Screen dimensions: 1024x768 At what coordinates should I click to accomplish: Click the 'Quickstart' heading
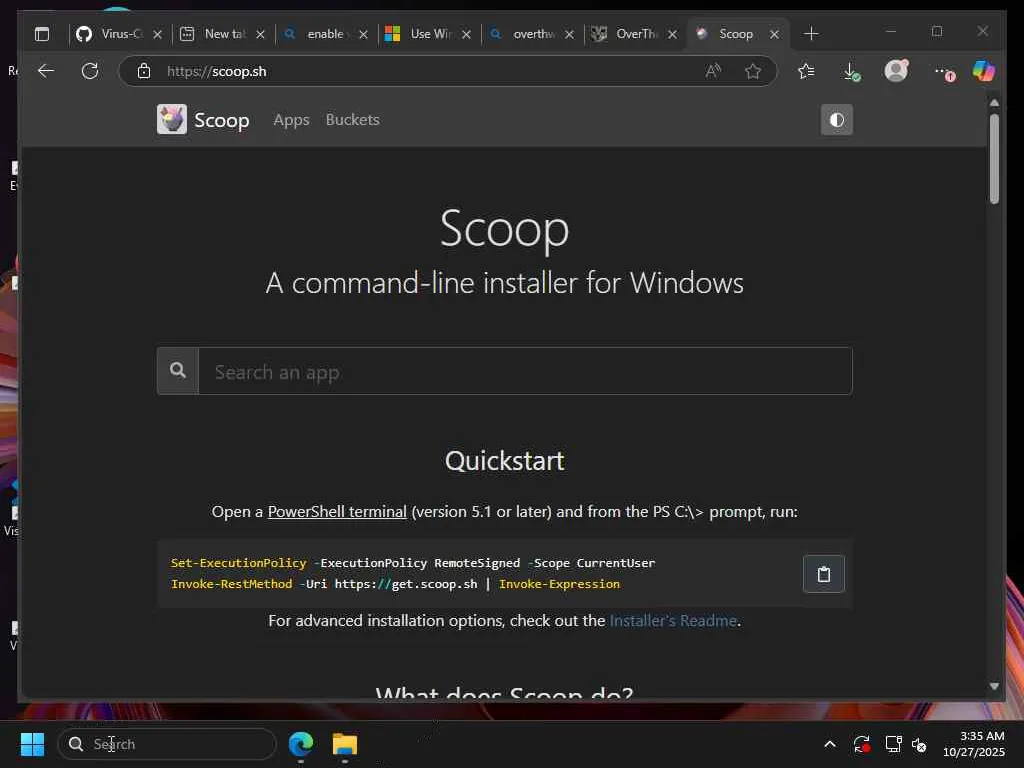click(505, 461)
